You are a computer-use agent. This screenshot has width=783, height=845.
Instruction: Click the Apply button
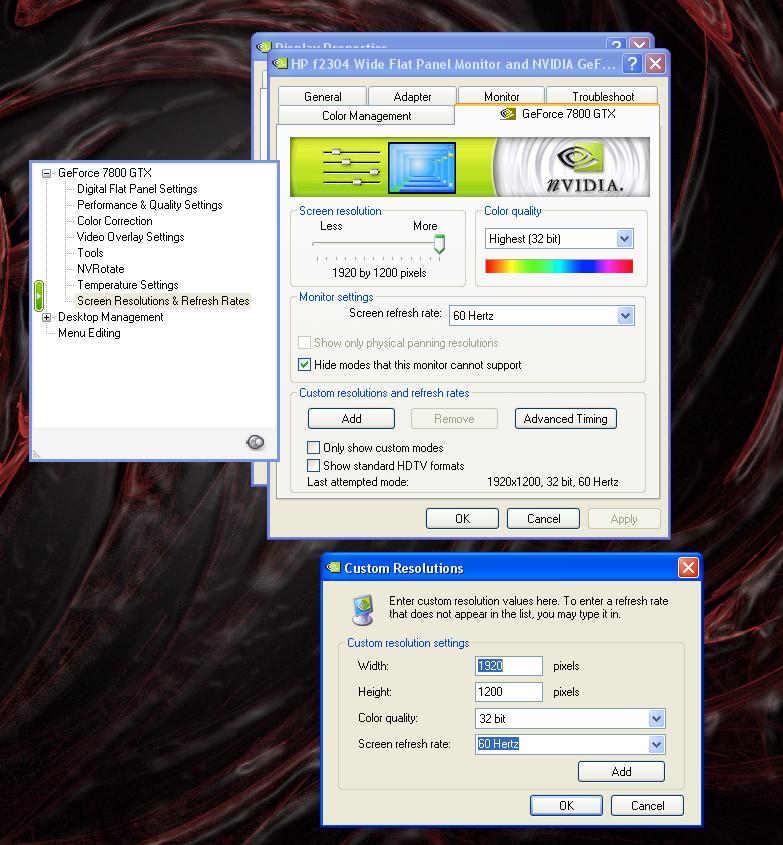point(624,518)
